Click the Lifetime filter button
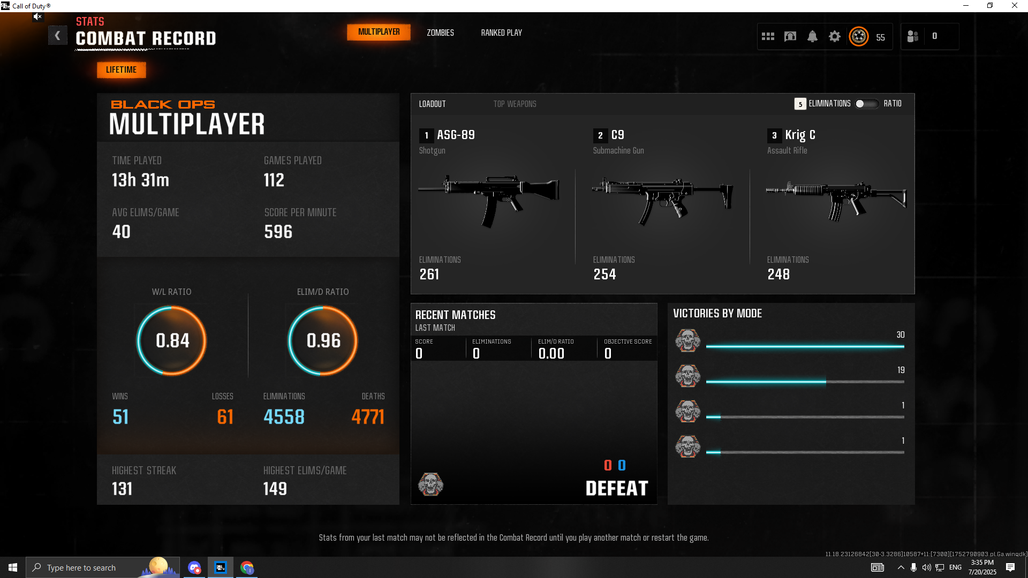Screen dimensions: 1028x578 (121, 69)
